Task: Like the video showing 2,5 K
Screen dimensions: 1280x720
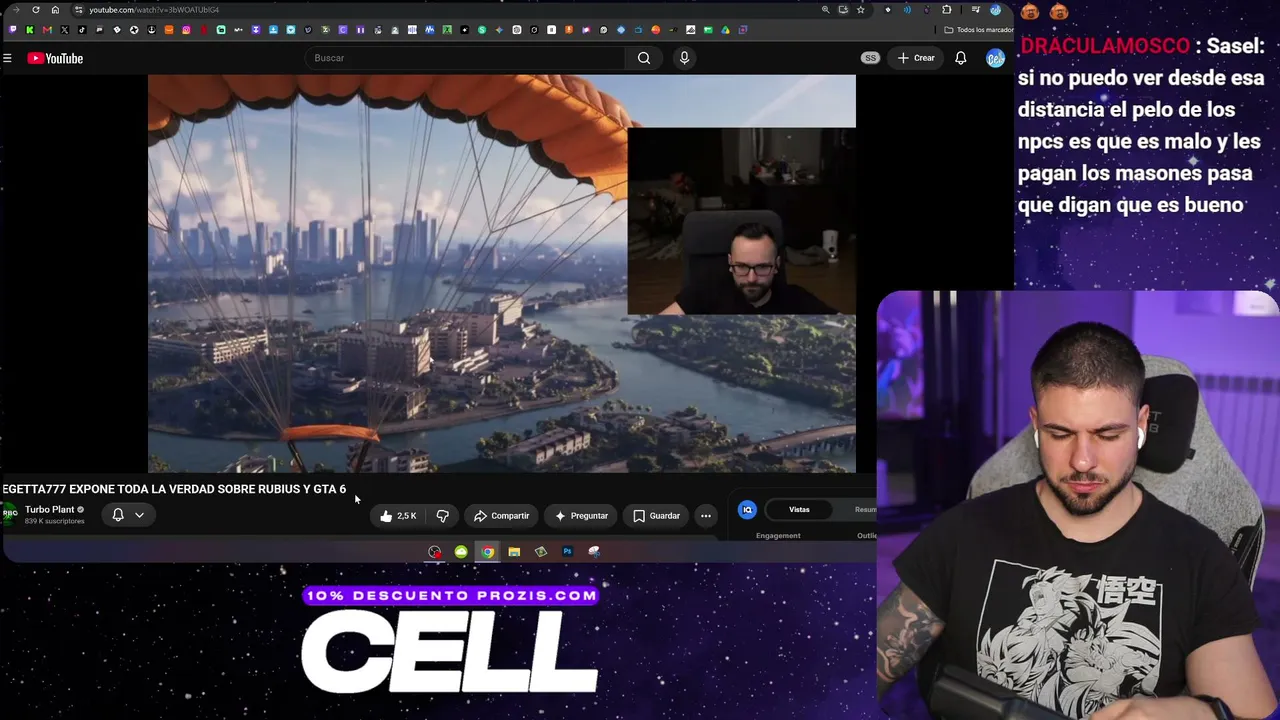Action: tap(398, 516)
